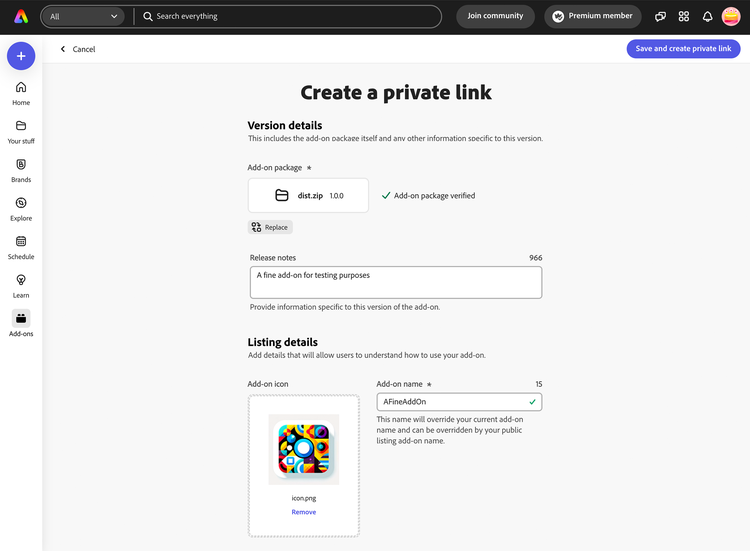Screen dimensions: 750x551
Task: Click the Cancel back link
Action: 78,49
